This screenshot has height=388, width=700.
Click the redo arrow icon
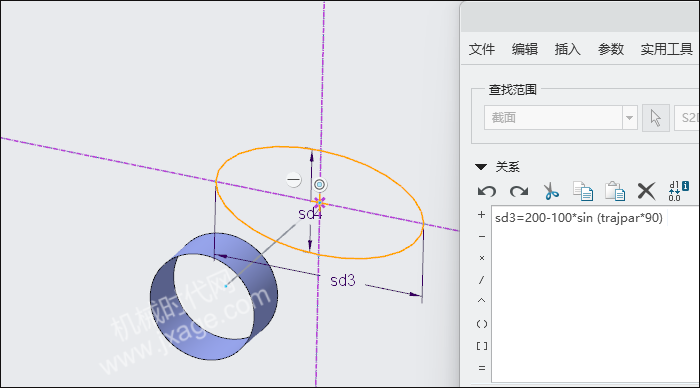click(x=519, y=192)
